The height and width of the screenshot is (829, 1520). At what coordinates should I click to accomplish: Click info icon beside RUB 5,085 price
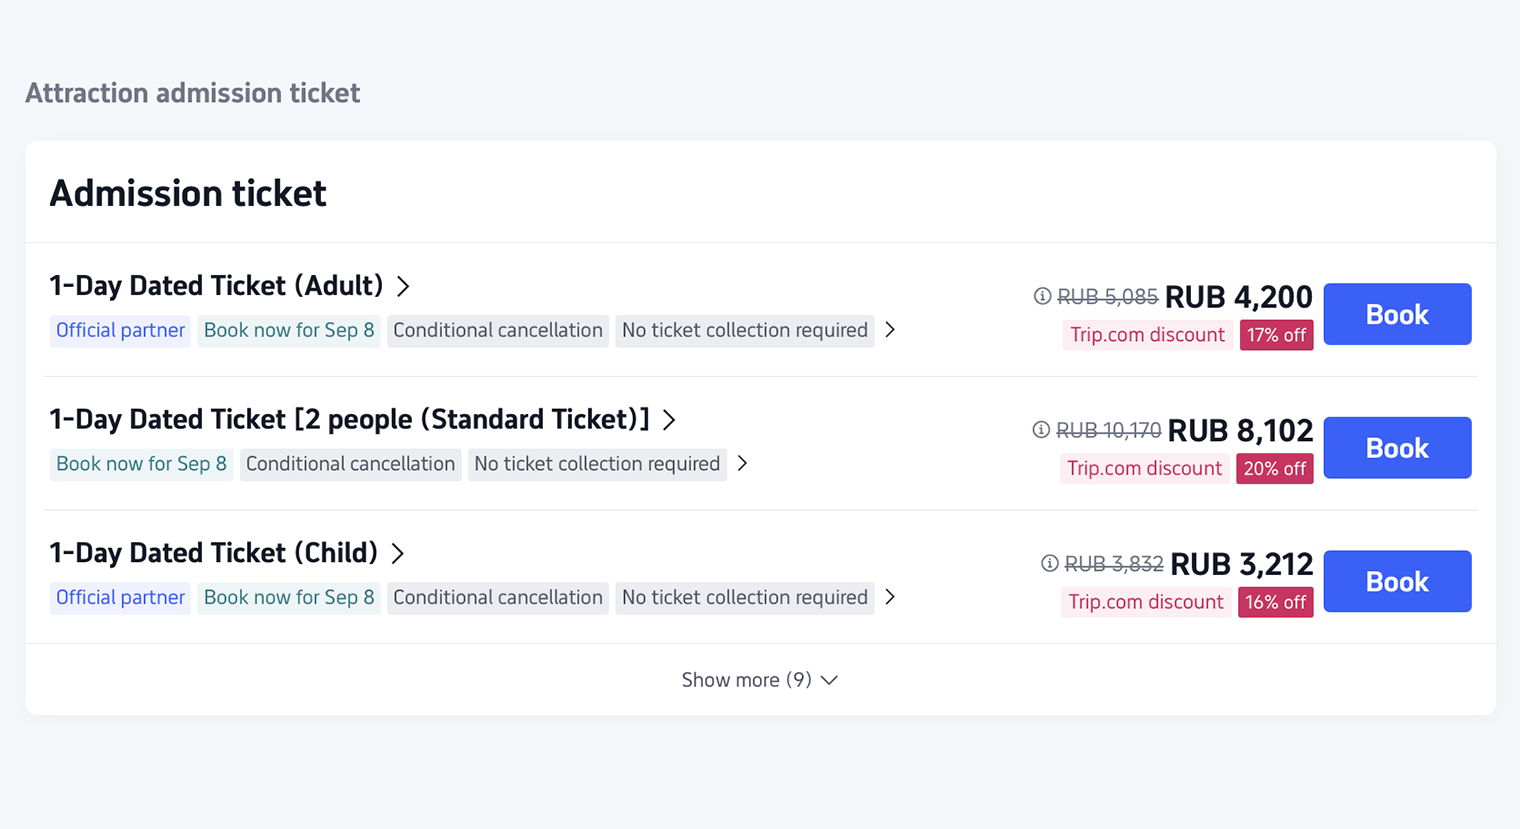[1042, 296]
